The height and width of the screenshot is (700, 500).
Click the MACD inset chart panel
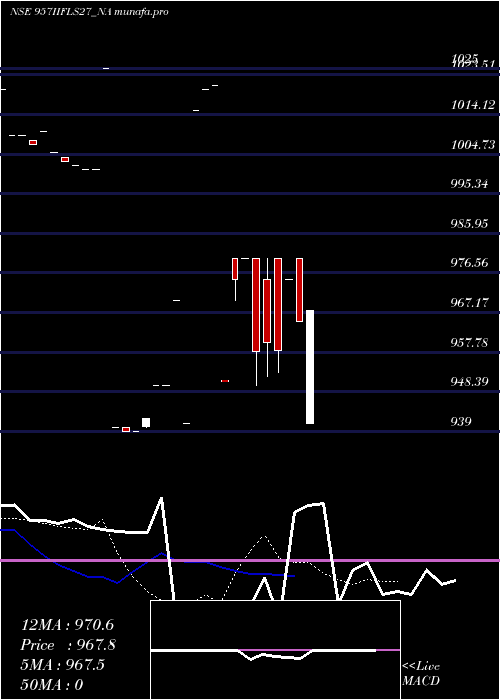pos(275,650)
